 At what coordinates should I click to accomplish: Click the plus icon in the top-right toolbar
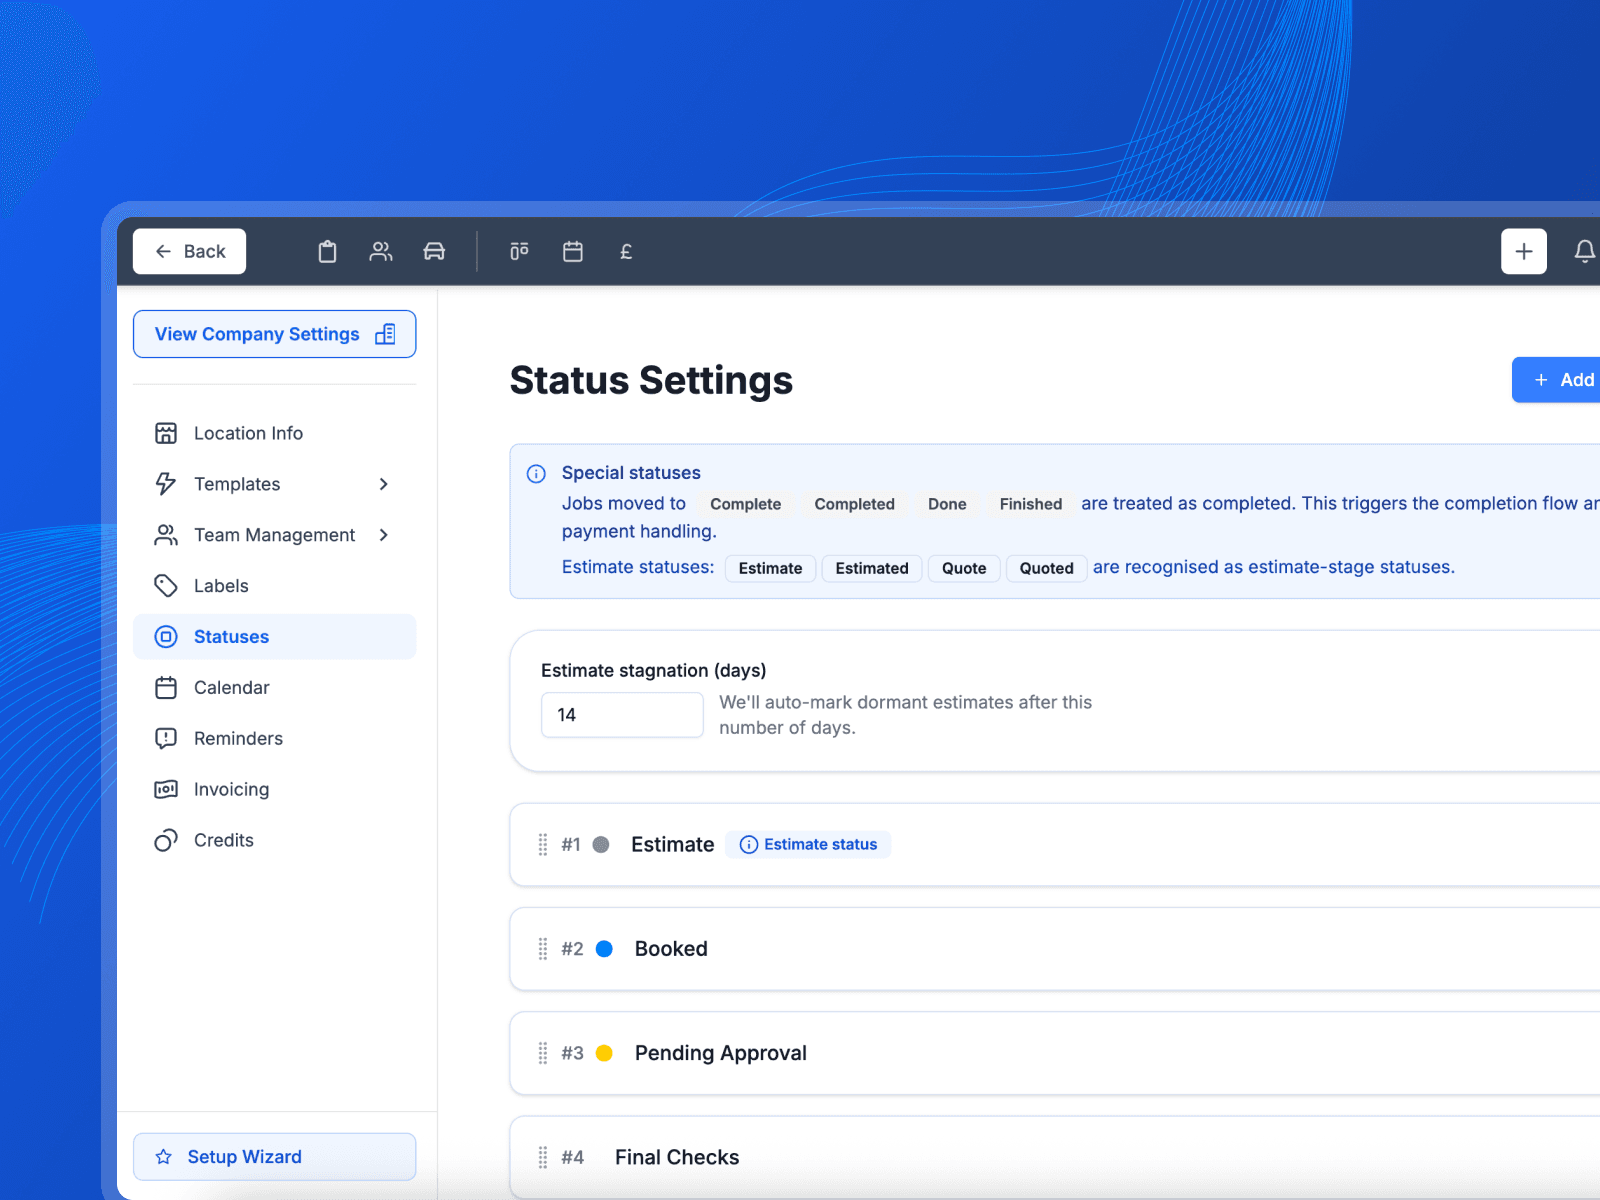click(1523, 251)
